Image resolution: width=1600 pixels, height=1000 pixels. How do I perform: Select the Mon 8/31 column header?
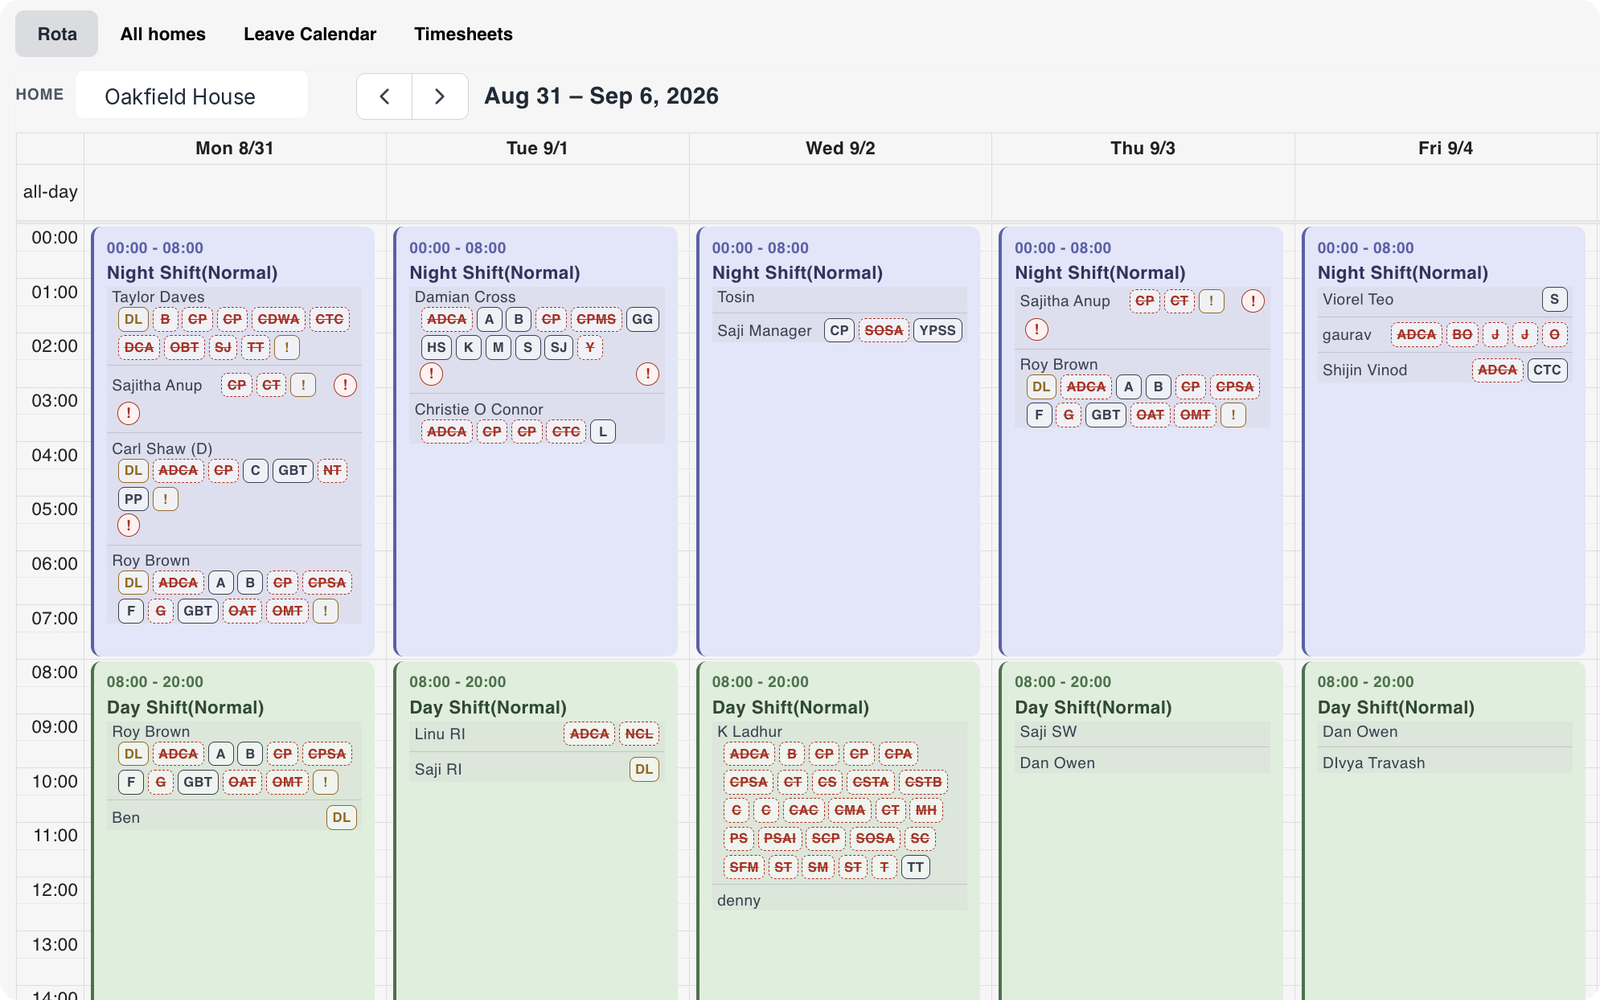tap(235, 148)
